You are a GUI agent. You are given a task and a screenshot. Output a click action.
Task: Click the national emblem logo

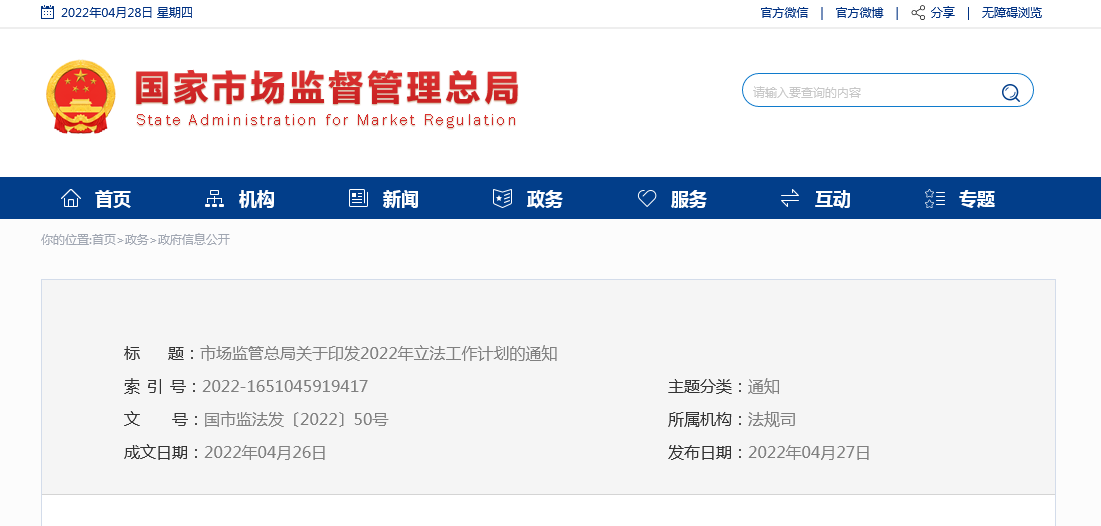click(81, 96)
